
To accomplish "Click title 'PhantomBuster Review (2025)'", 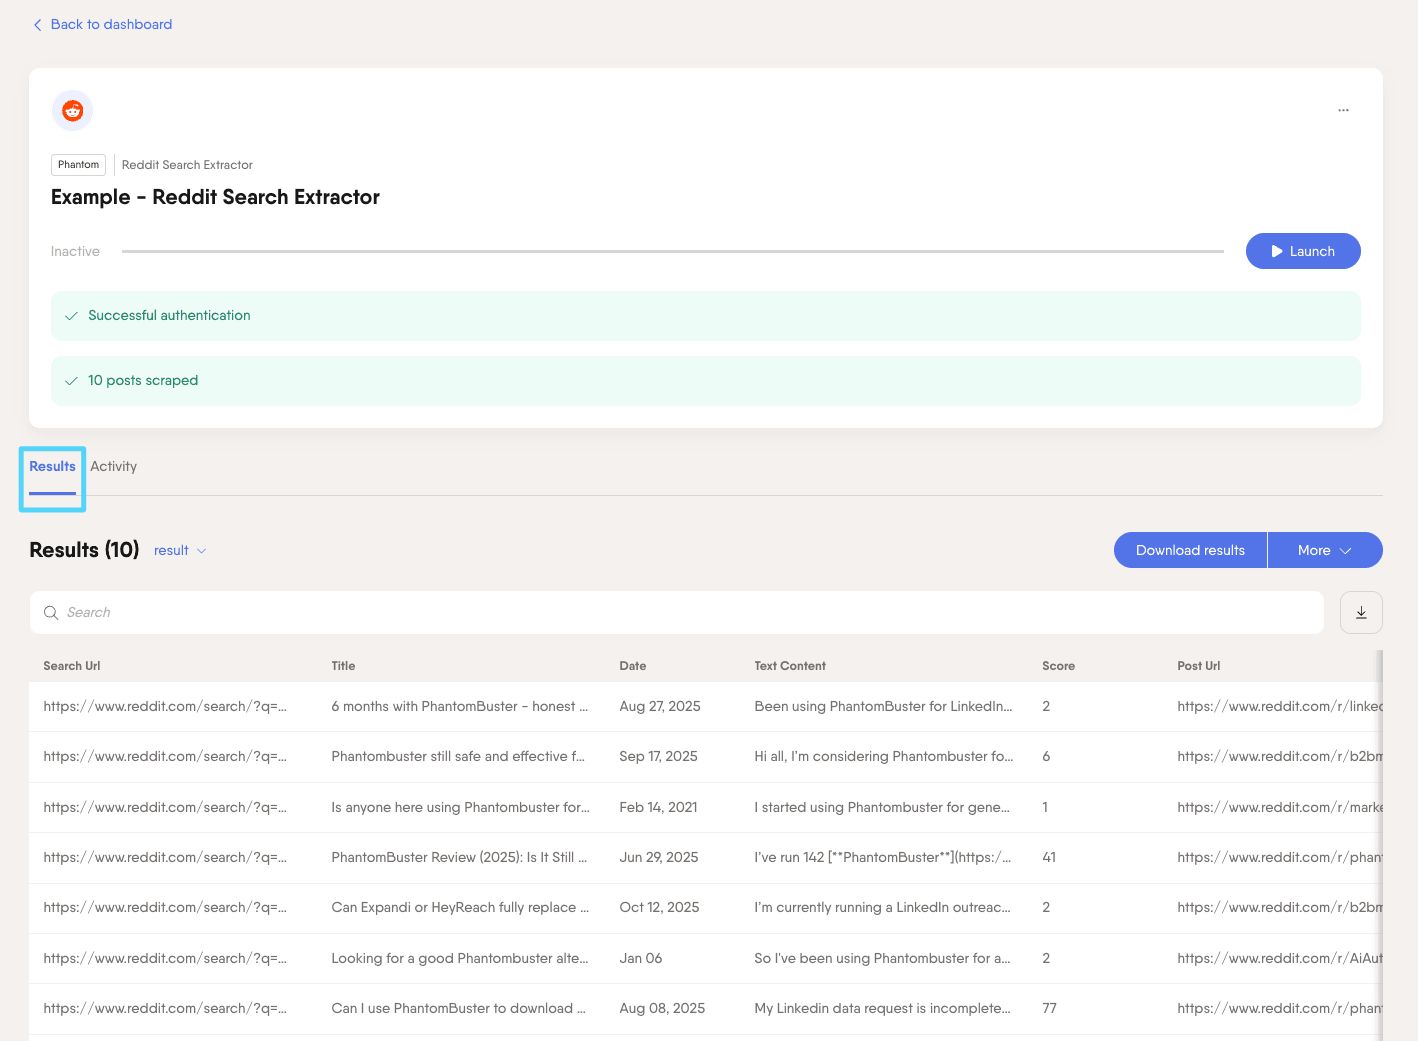I will [459, 858].
